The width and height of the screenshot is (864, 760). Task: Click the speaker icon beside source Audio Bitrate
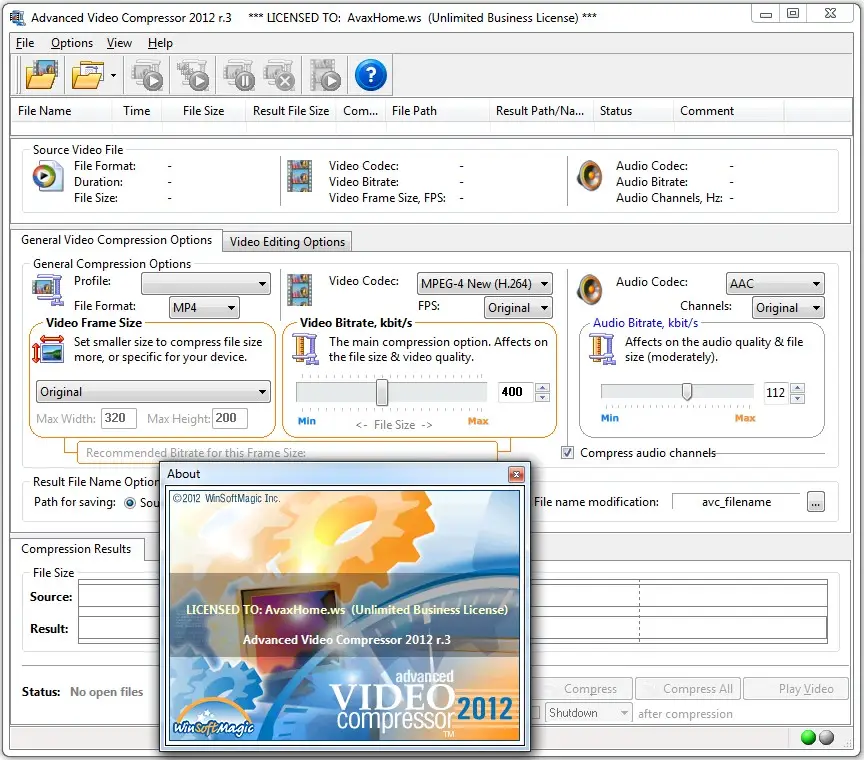590,176
